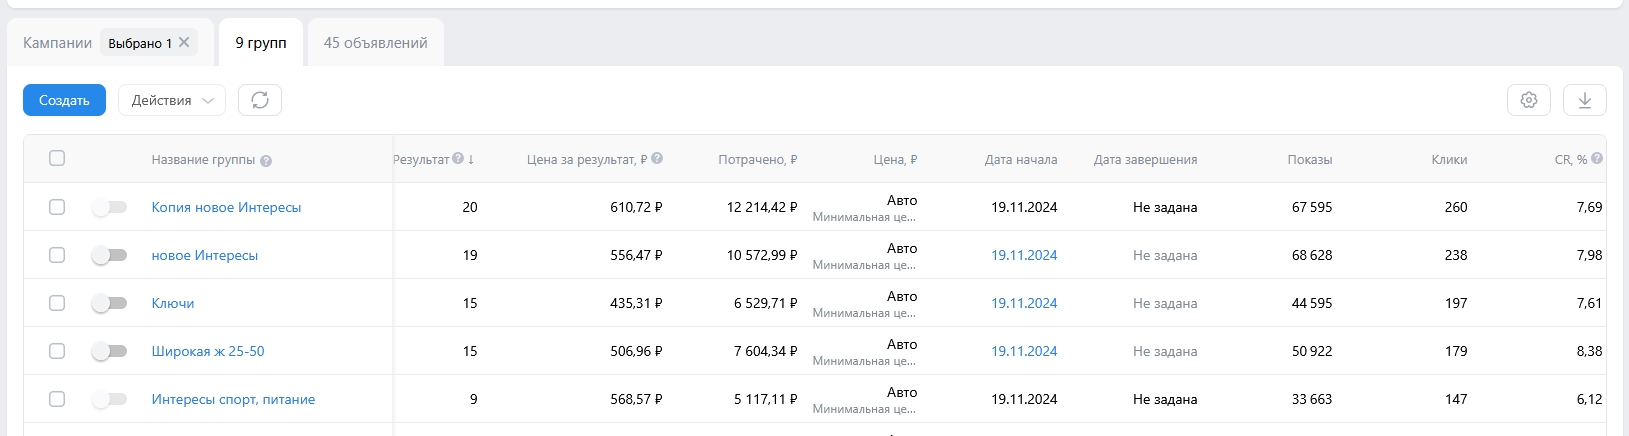This screenshot has height=436, width=1629.
Task: Tick checkbox for Широкая ж 25-50 row
Action: pyautogui.click(x=57, y=351)
